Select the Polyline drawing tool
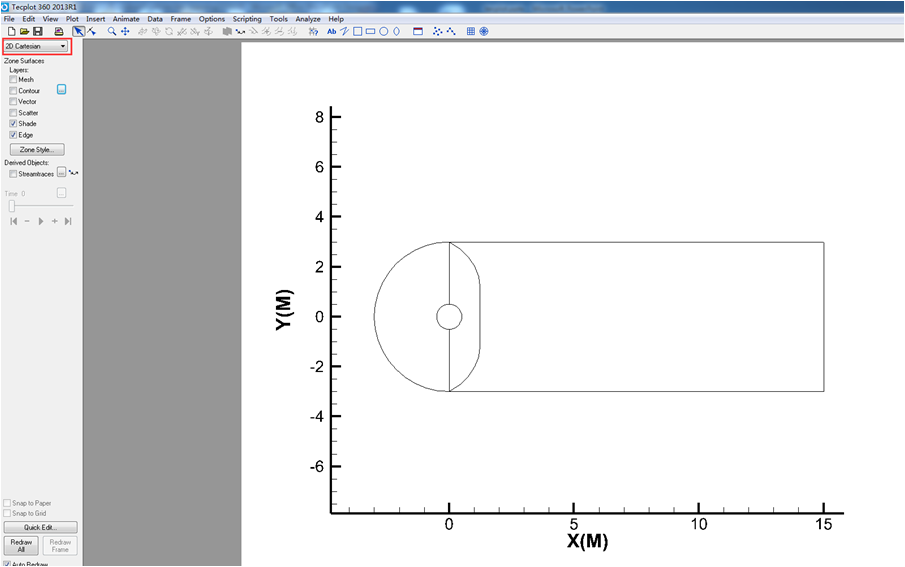This screenshot has height=567, width=905. (345, 31)
